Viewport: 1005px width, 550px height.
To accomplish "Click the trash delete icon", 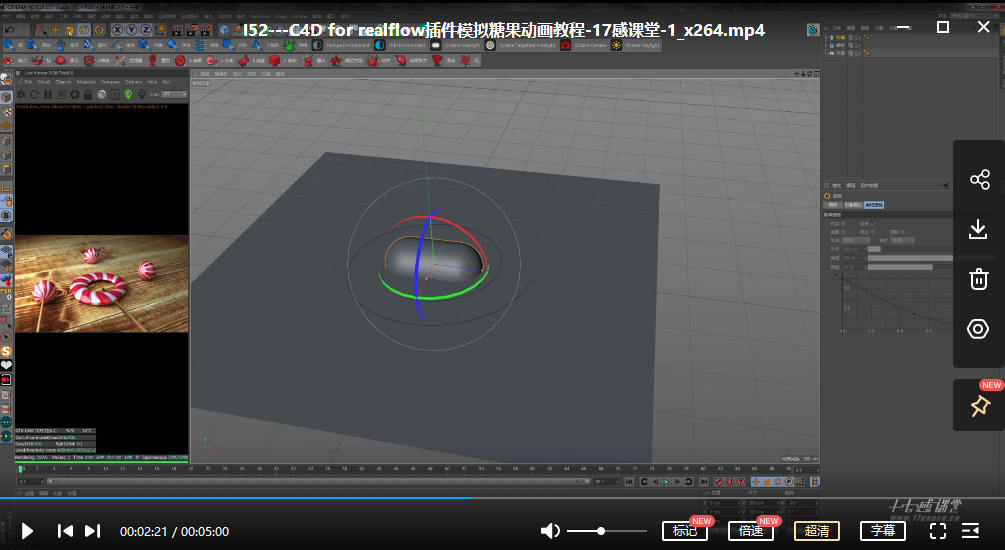I will pos(979,279).
